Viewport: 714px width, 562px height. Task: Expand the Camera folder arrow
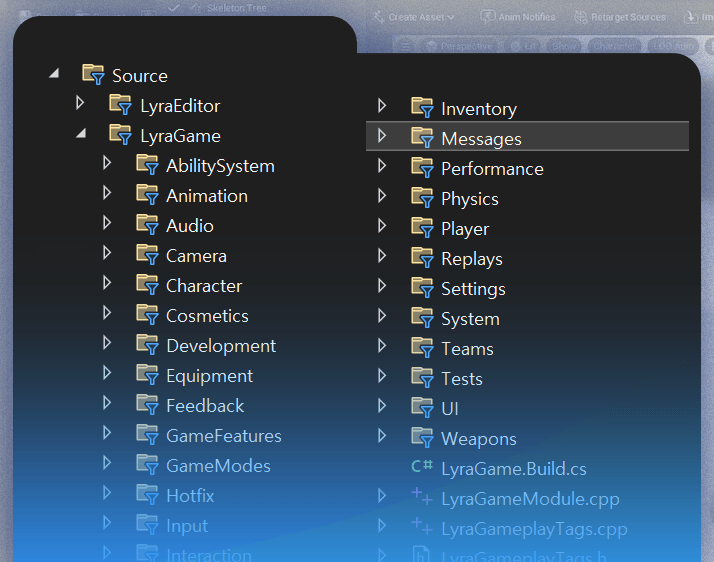coord(107,253)
